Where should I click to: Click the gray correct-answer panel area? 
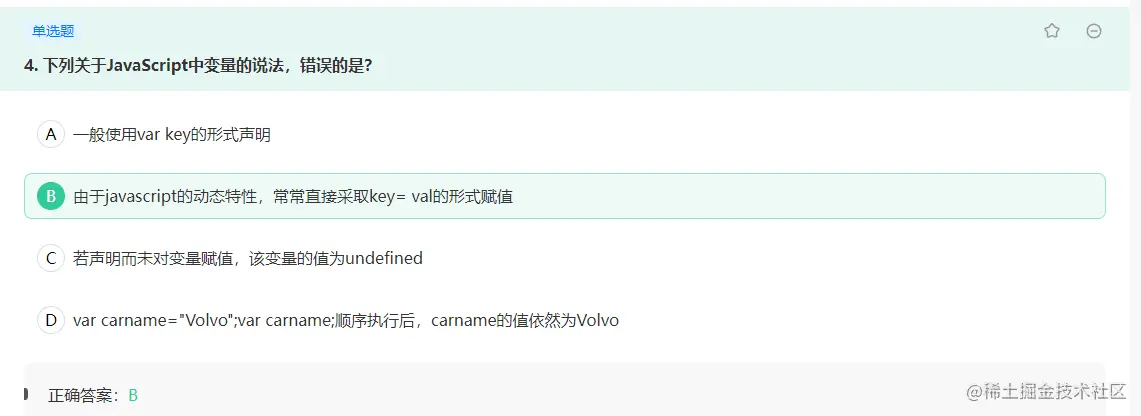point(565,389)
